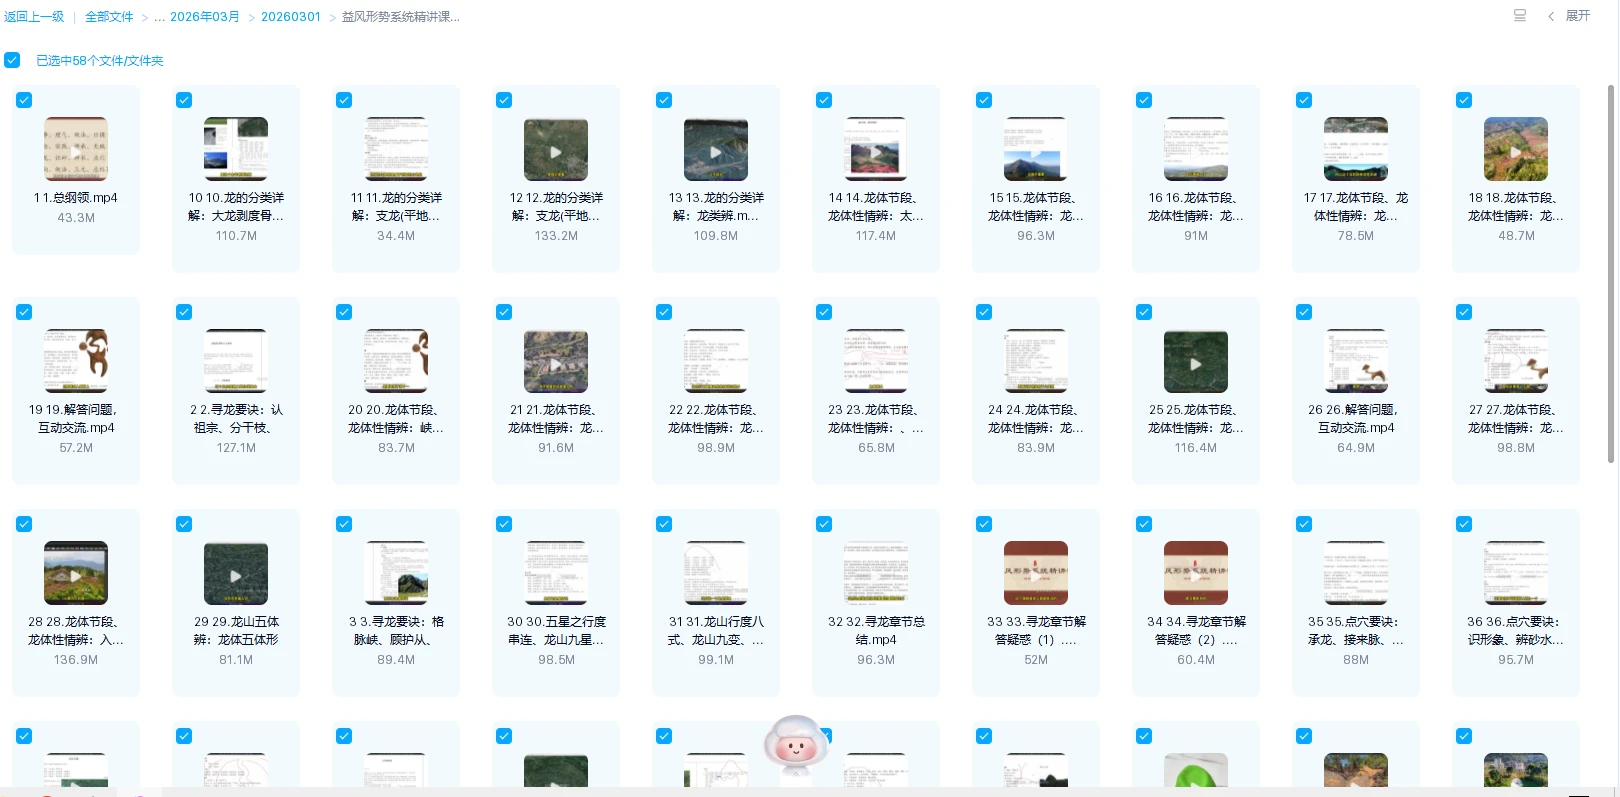Screen dimensions: 1620x797
Task: Click 返回上一级 to go back
Action: click(34, 17)
